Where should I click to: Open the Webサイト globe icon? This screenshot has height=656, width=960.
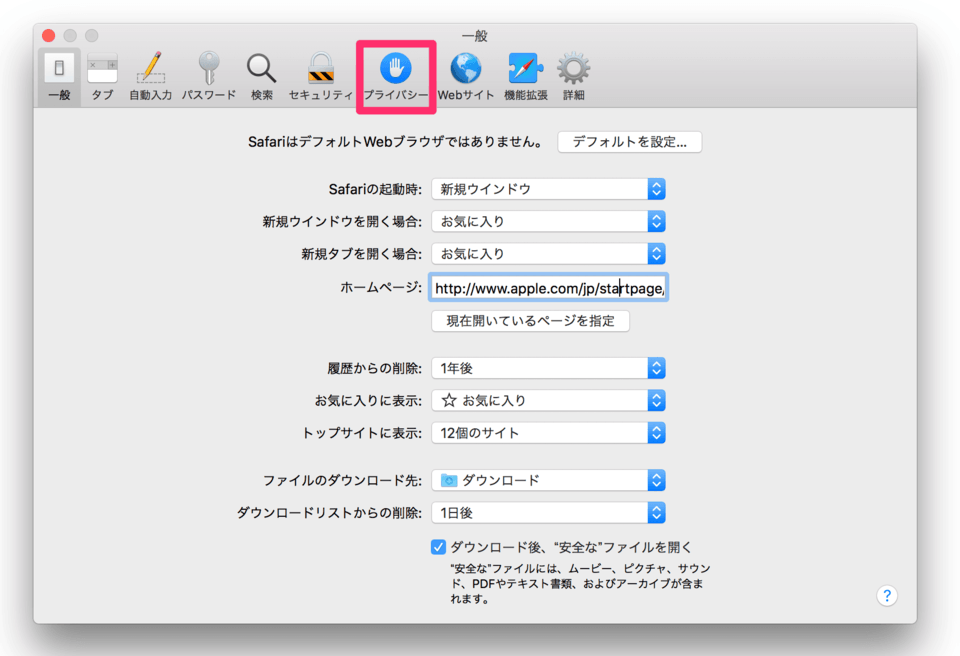point(465,70)
